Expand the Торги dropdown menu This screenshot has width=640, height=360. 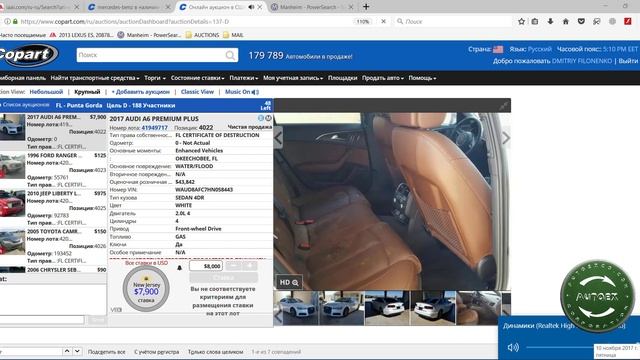tap(155, 78)
